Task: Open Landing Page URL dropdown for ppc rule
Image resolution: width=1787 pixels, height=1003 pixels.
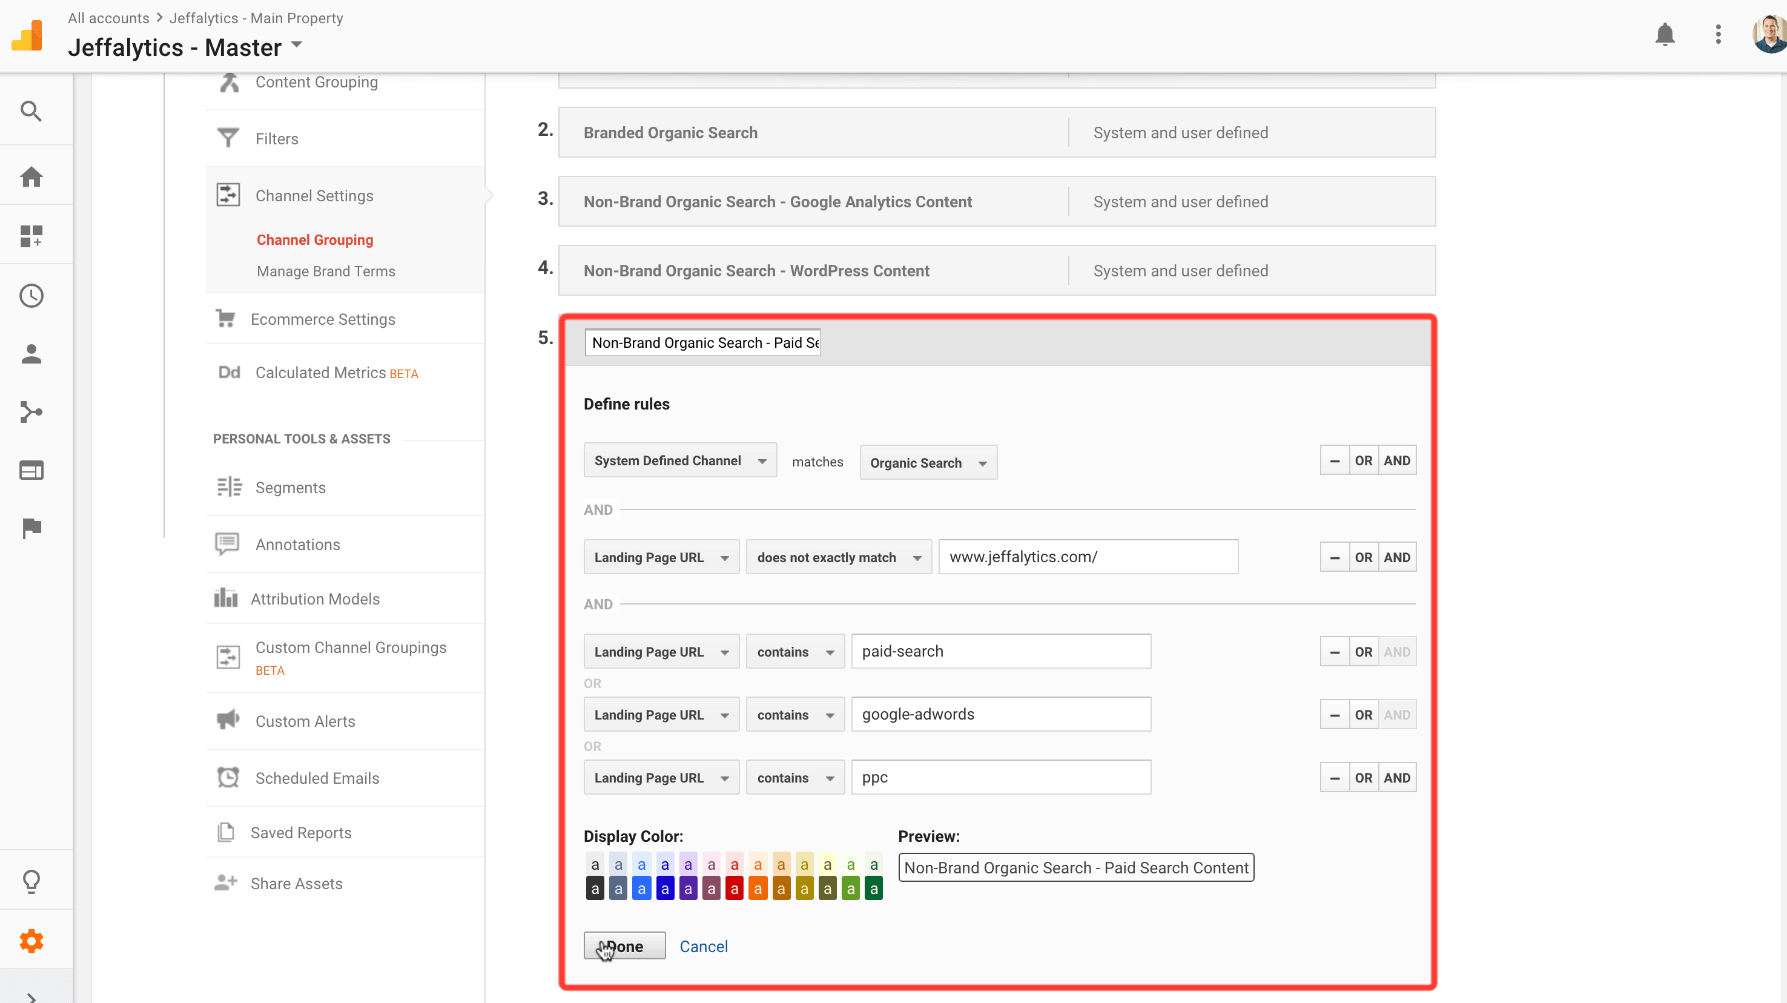Action: coord(662,778)
